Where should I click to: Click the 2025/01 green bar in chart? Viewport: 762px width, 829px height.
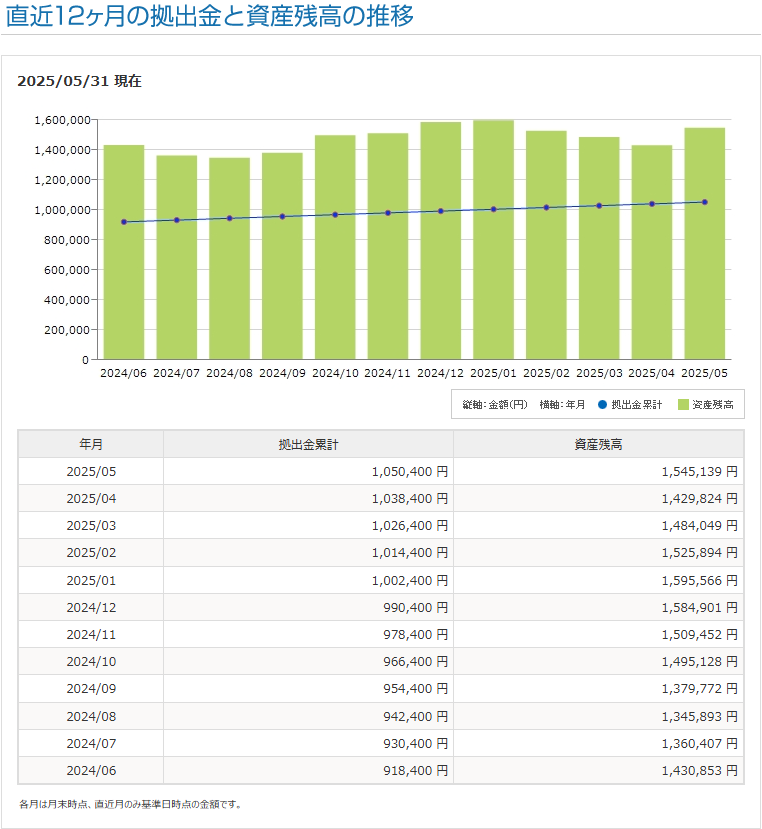click(x=493, y=240)
